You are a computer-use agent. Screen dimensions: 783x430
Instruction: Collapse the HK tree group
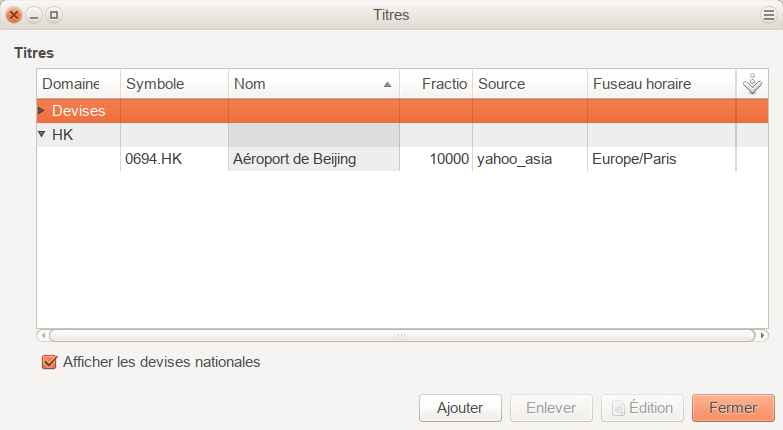tap(42, 134)
